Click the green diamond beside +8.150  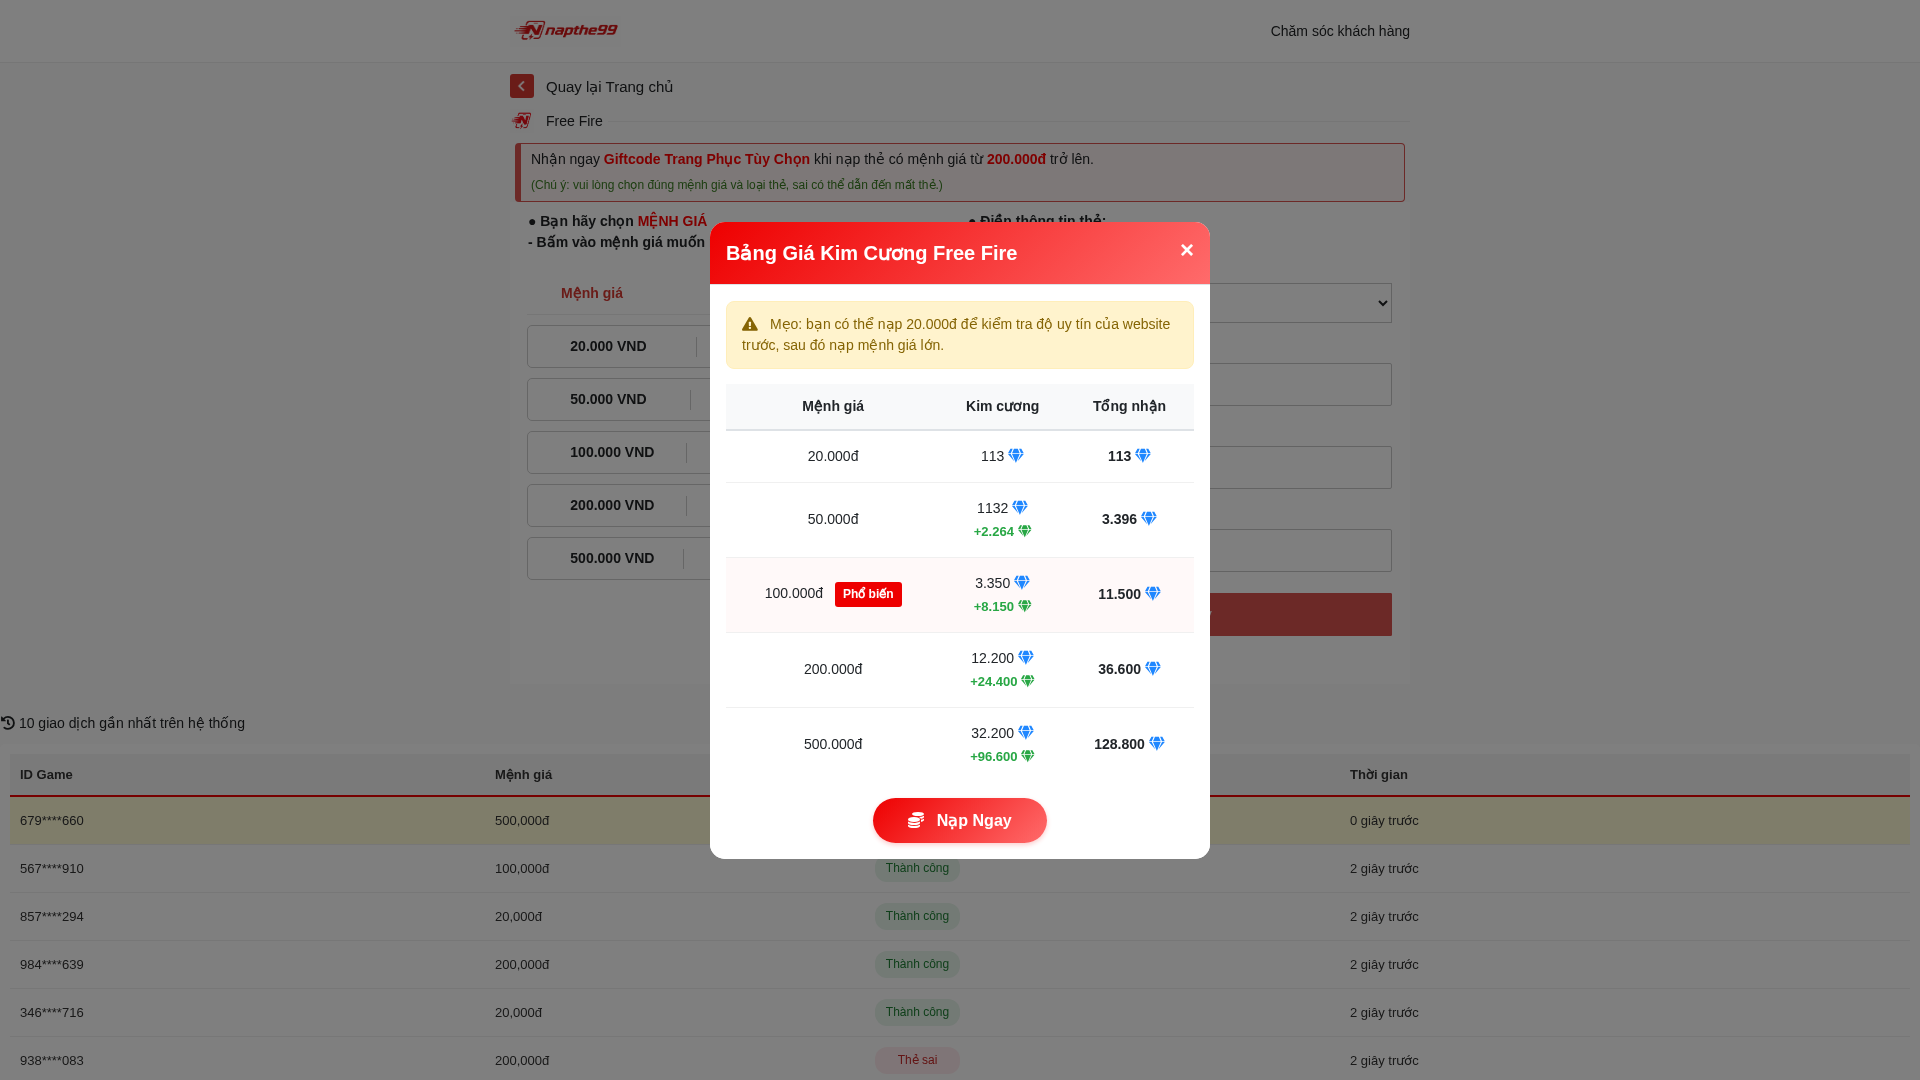(1024, 606)
